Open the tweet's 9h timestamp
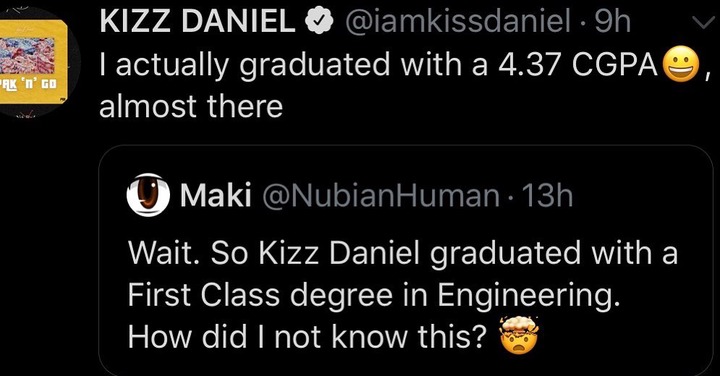 (613, 22)
